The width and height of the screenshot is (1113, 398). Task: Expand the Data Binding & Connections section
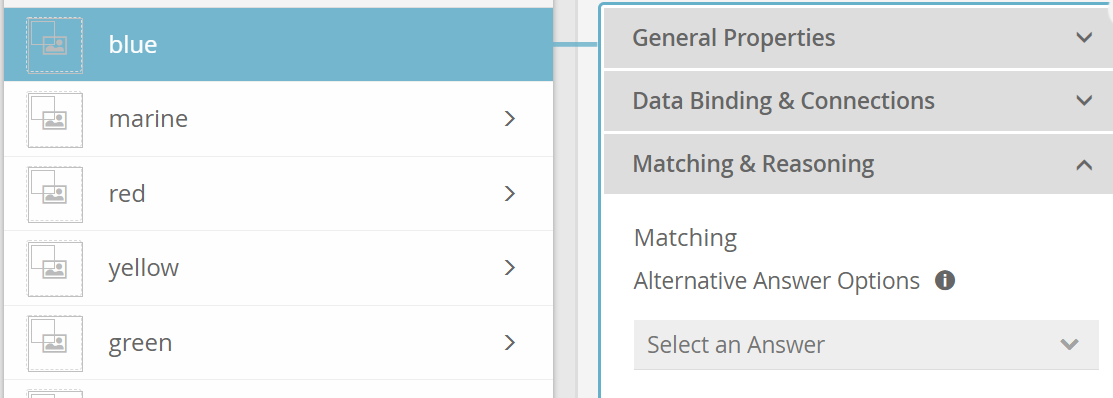858,101
